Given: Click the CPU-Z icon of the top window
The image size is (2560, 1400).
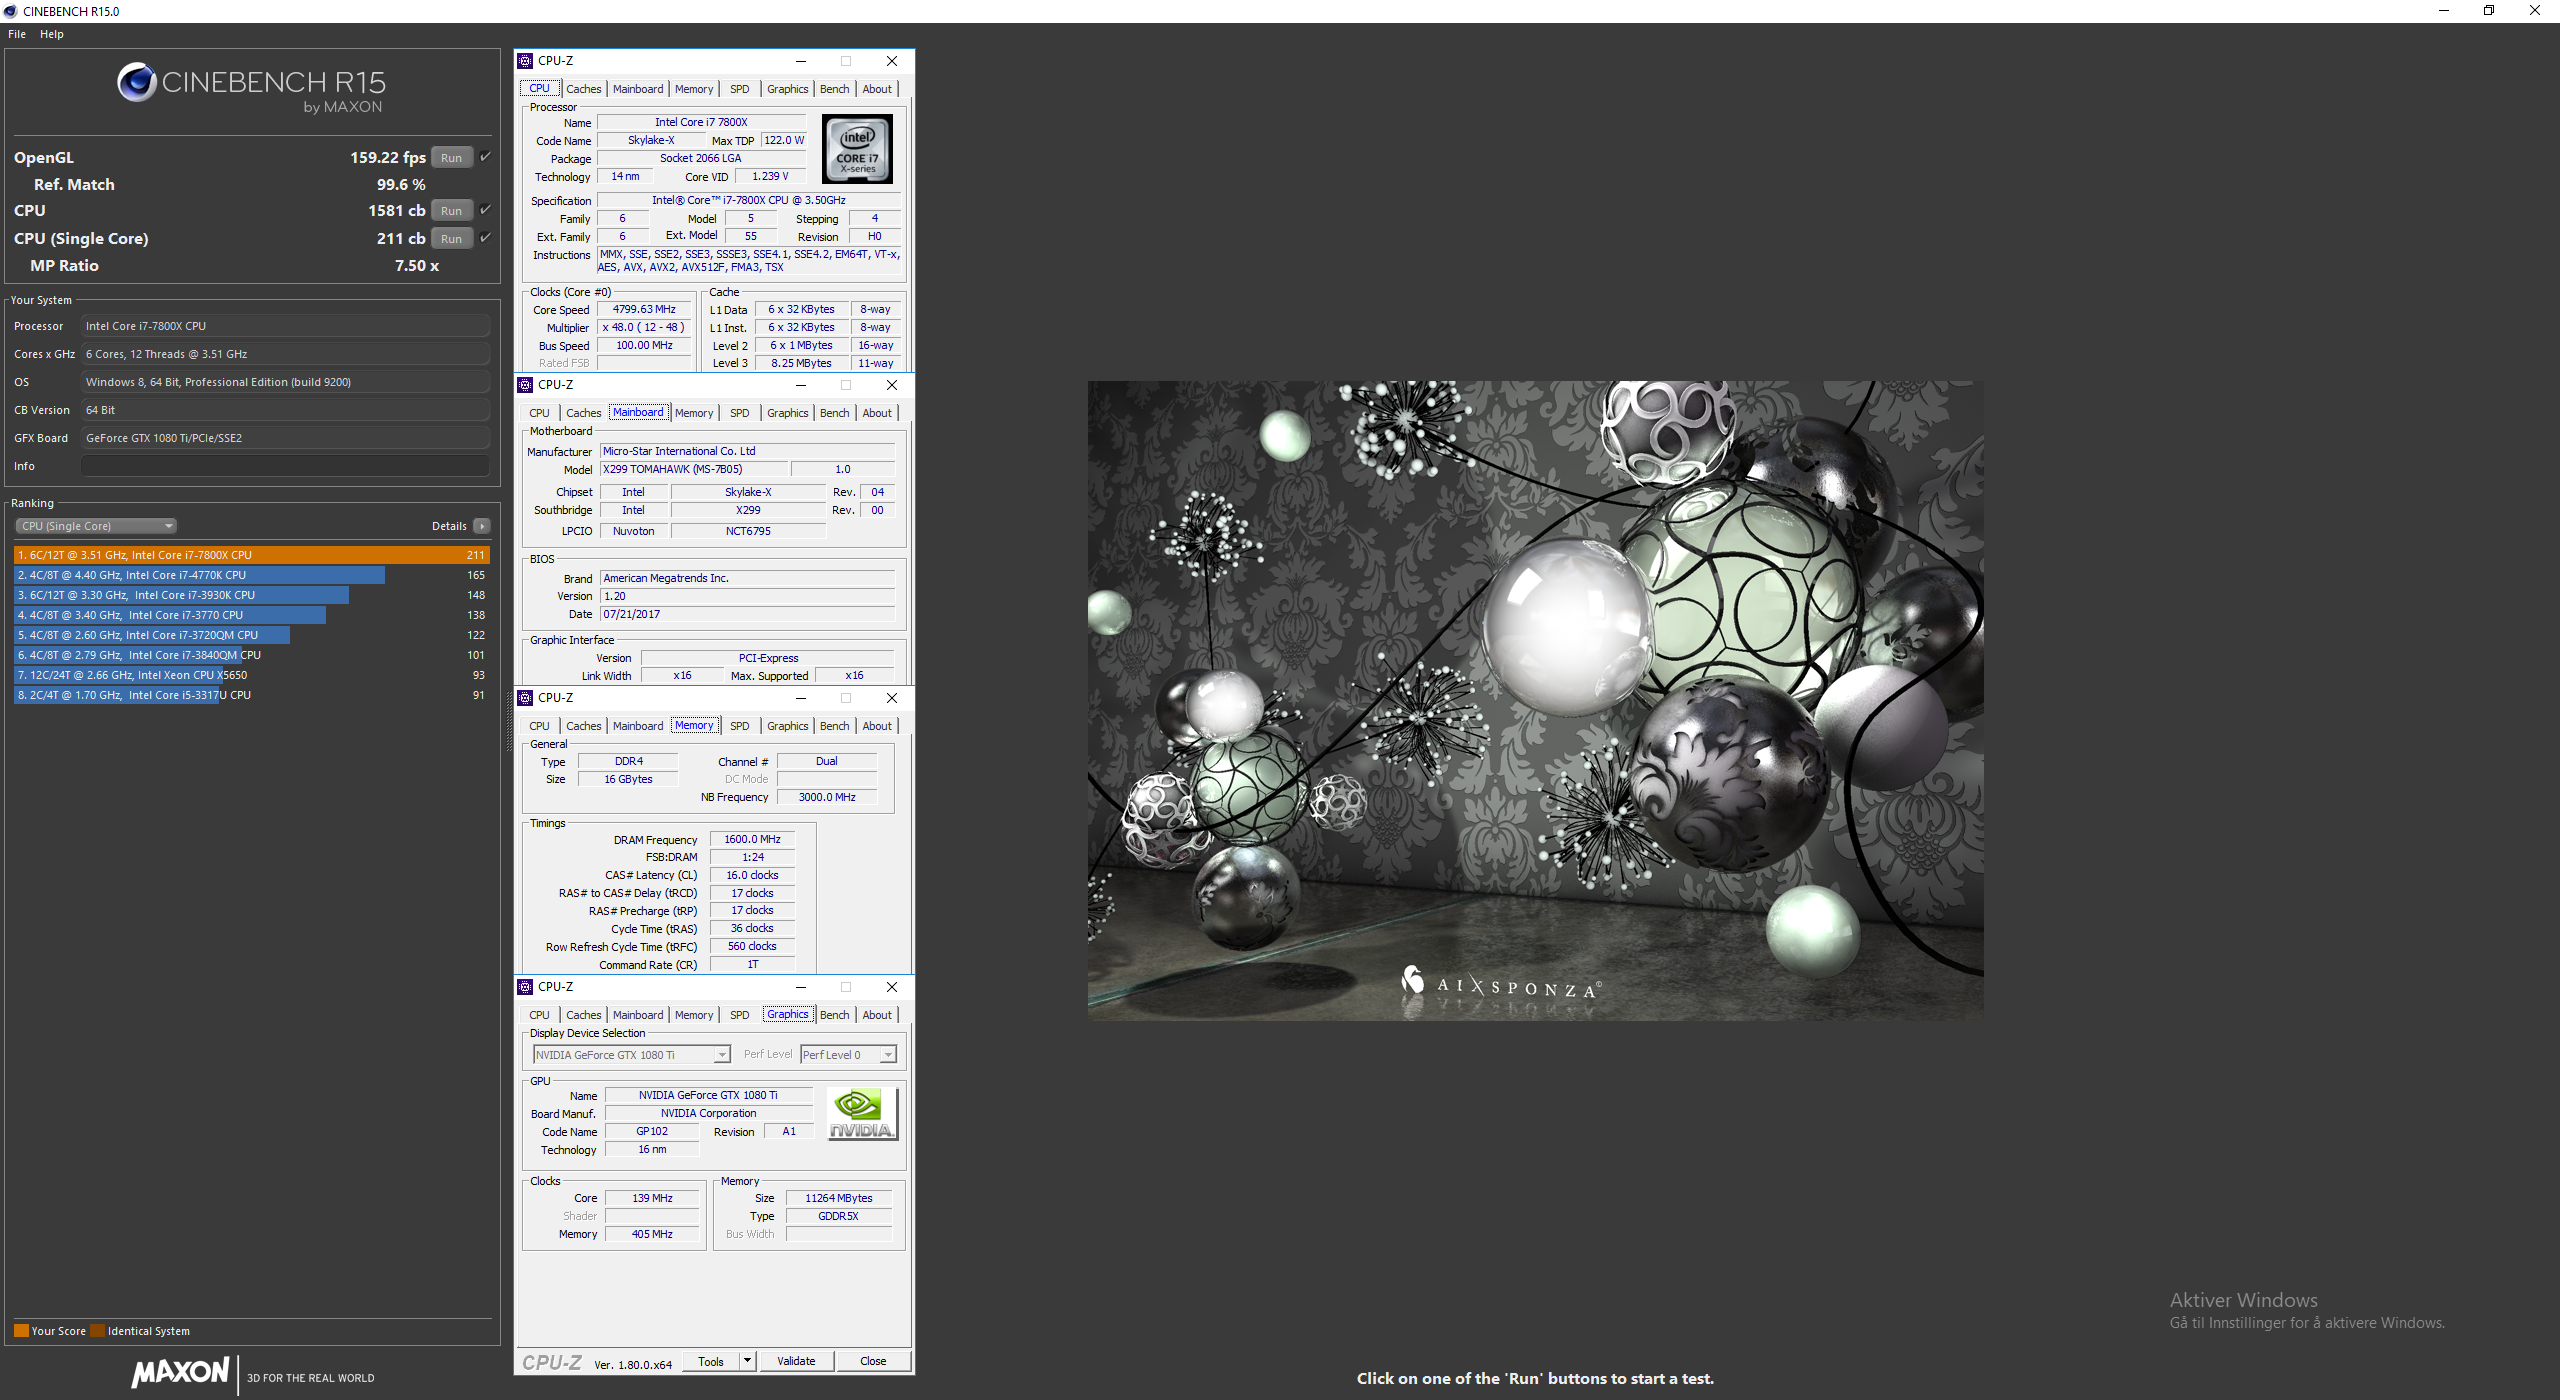Looking at the screenshot, I should pyautogui.click(x=525, y=61).
